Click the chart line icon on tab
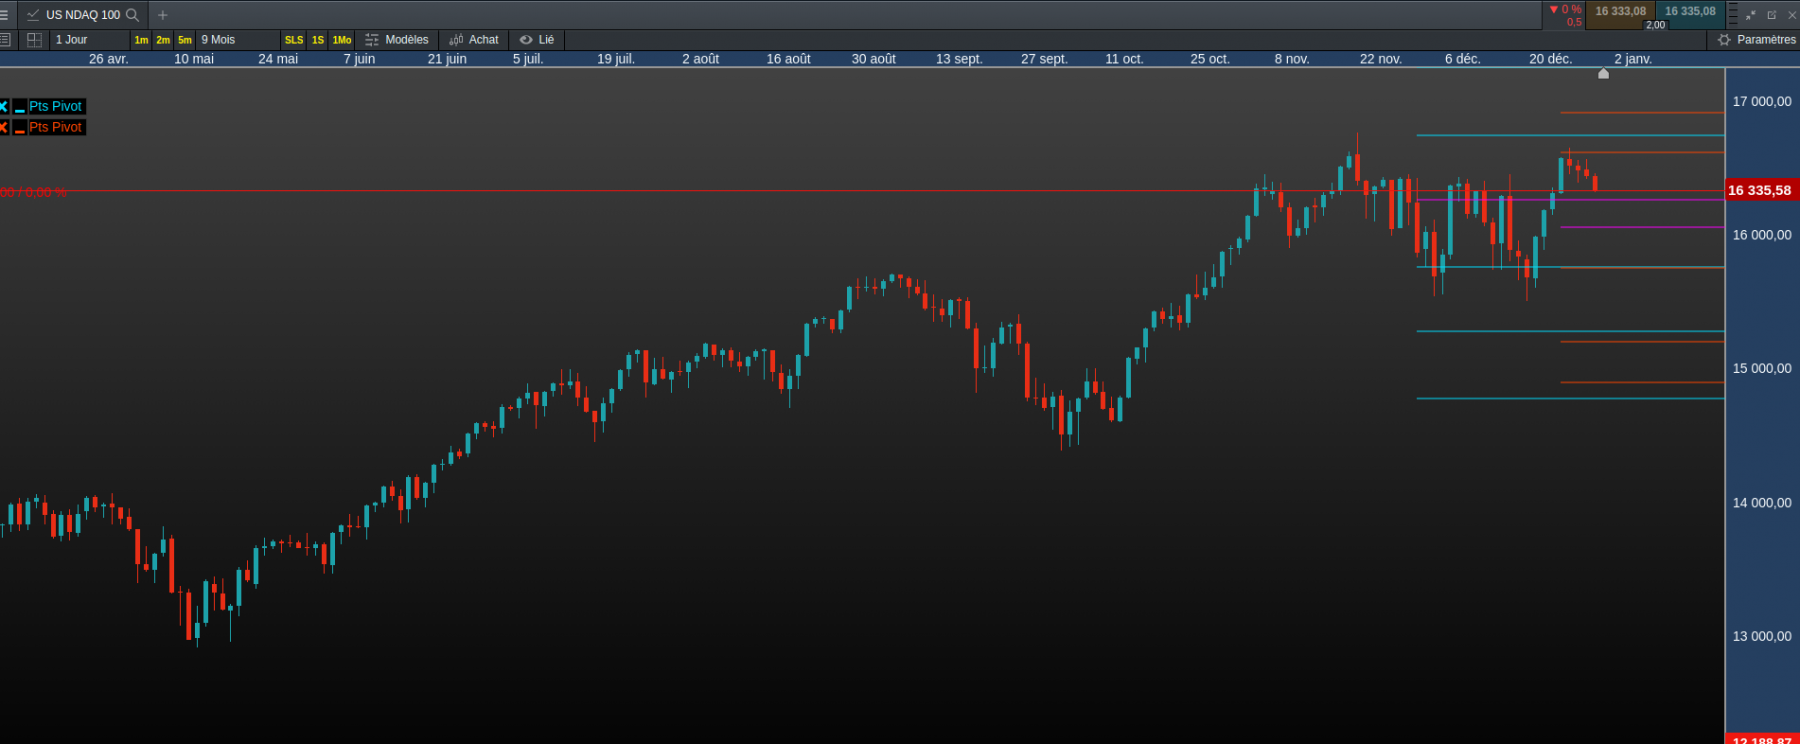 coord(33,15)
